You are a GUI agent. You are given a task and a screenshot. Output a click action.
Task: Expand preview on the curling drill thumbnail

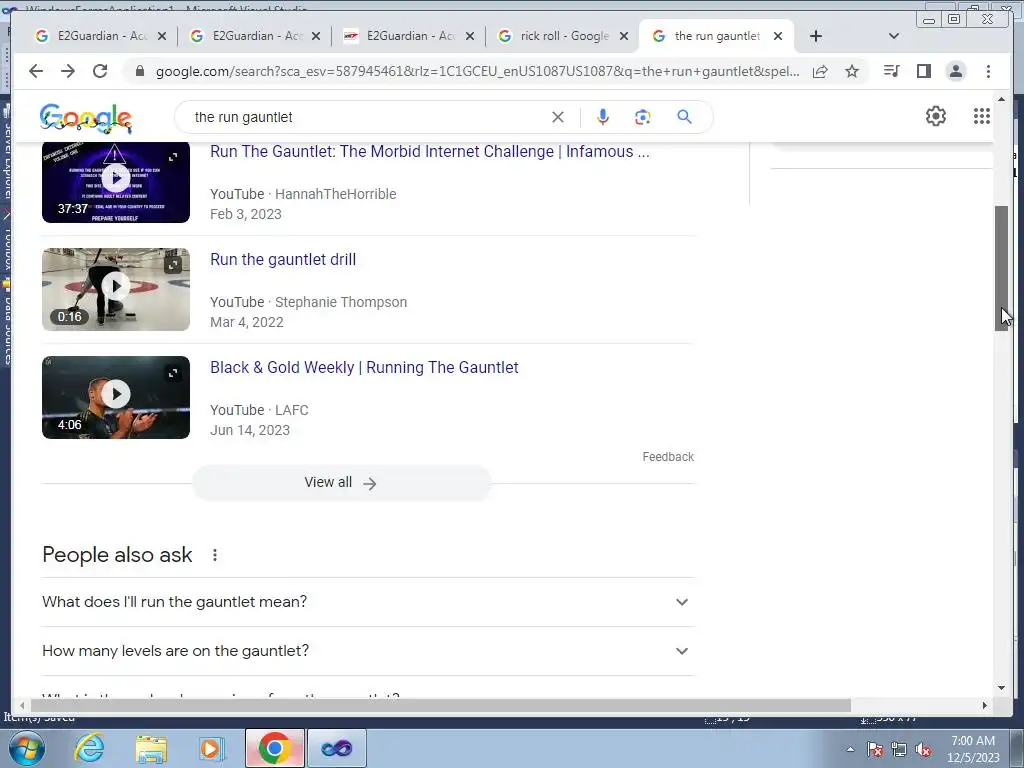coord(173,264)
